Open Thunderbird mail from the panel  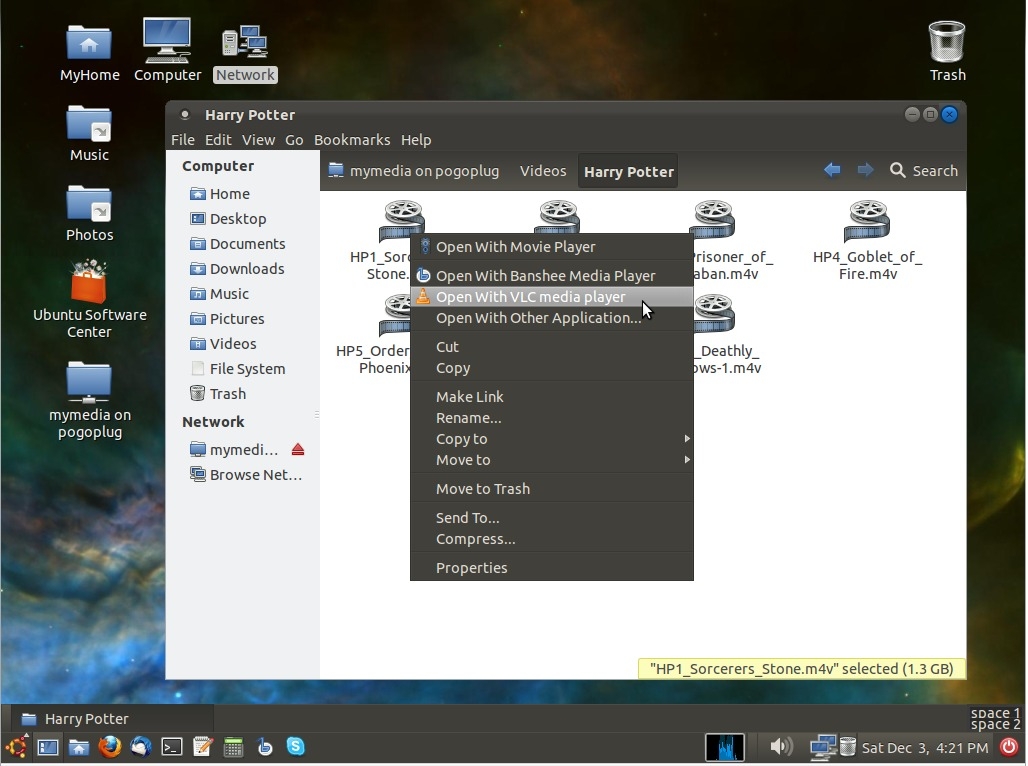pos(140,746)
